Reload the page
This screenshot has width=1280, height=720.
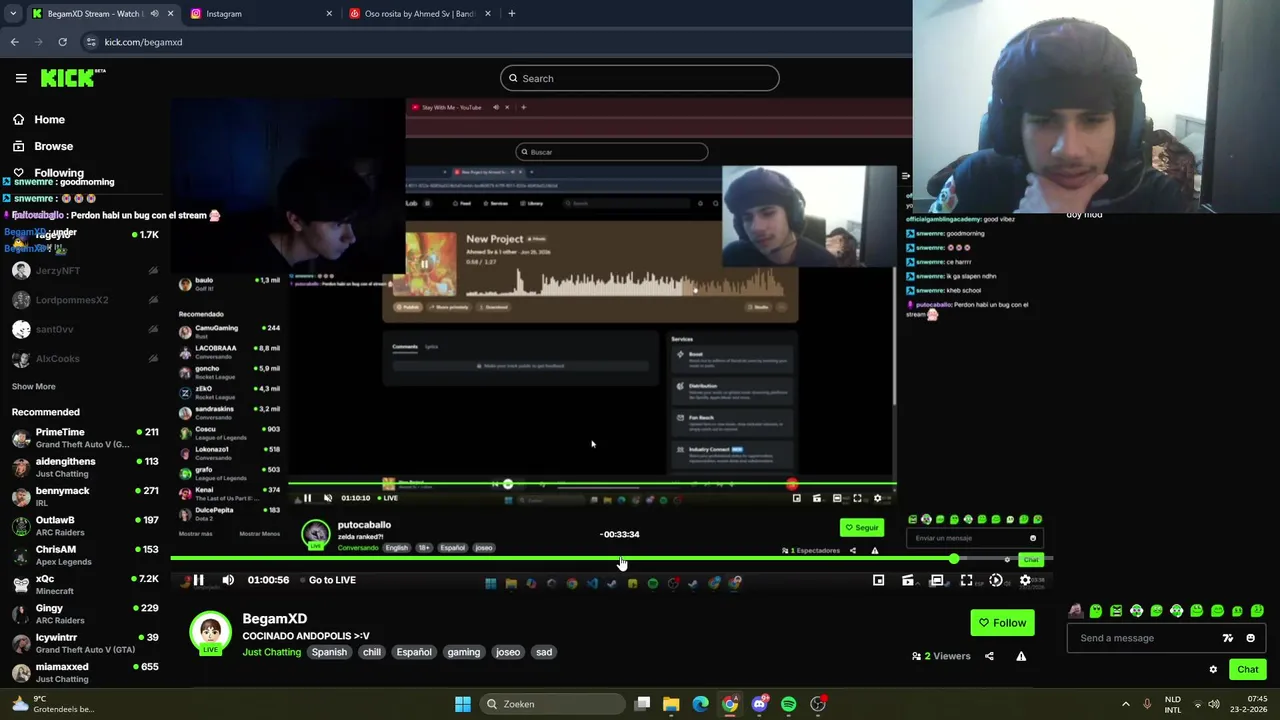(x=62, y=42)
